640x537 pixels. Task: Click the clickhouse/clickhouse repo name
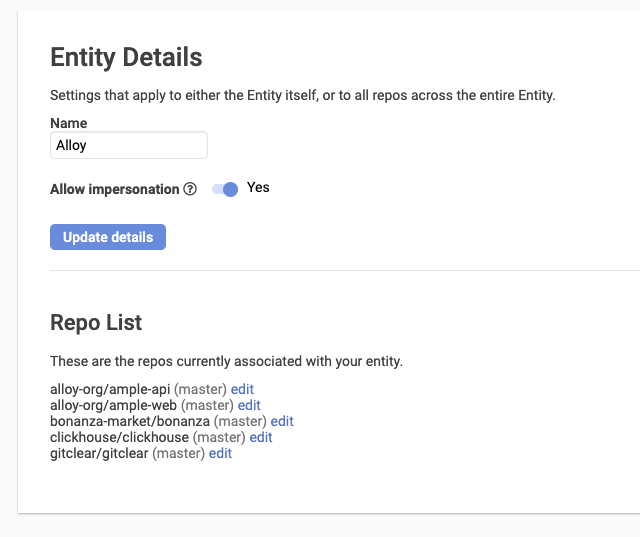(x=119, y=437)
